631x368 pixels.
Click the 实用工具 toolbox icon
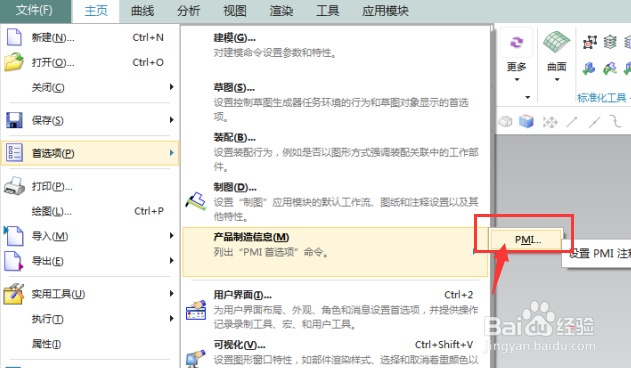click(14, 294)
